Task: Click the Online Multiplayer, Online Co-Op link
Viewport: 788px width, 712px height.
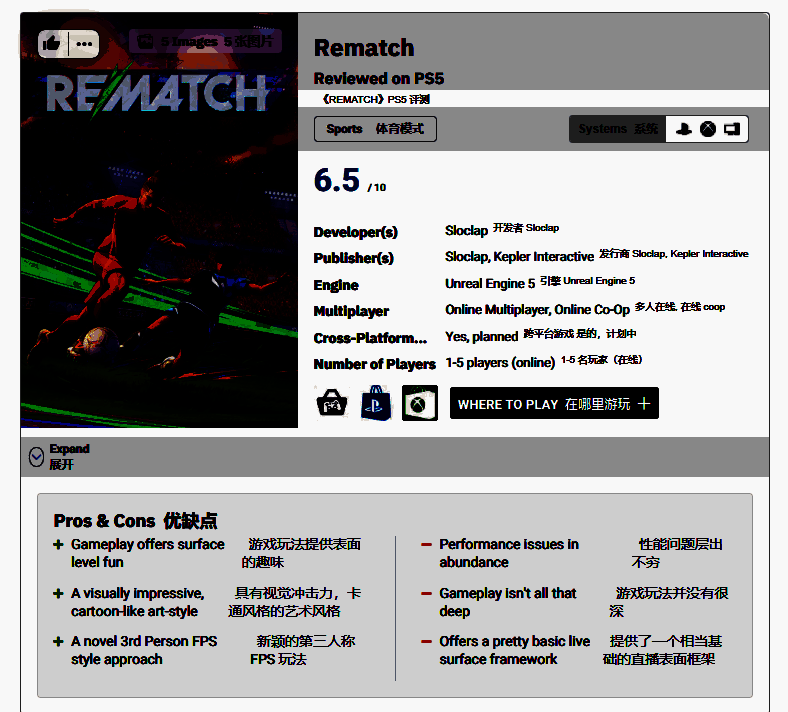Action: [537, 310]
